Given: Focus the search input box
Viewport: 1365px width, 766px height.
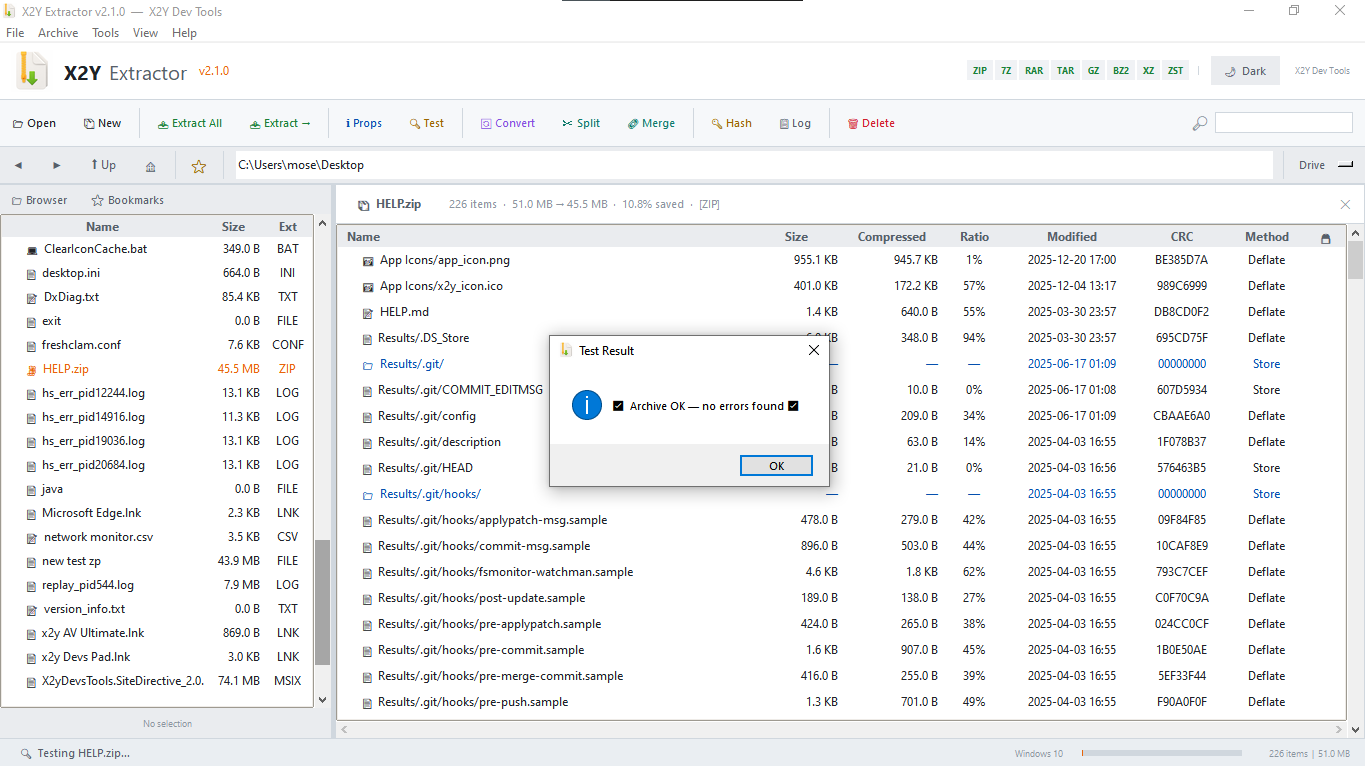Looking at the screenshot, I should pos(1283,123).
